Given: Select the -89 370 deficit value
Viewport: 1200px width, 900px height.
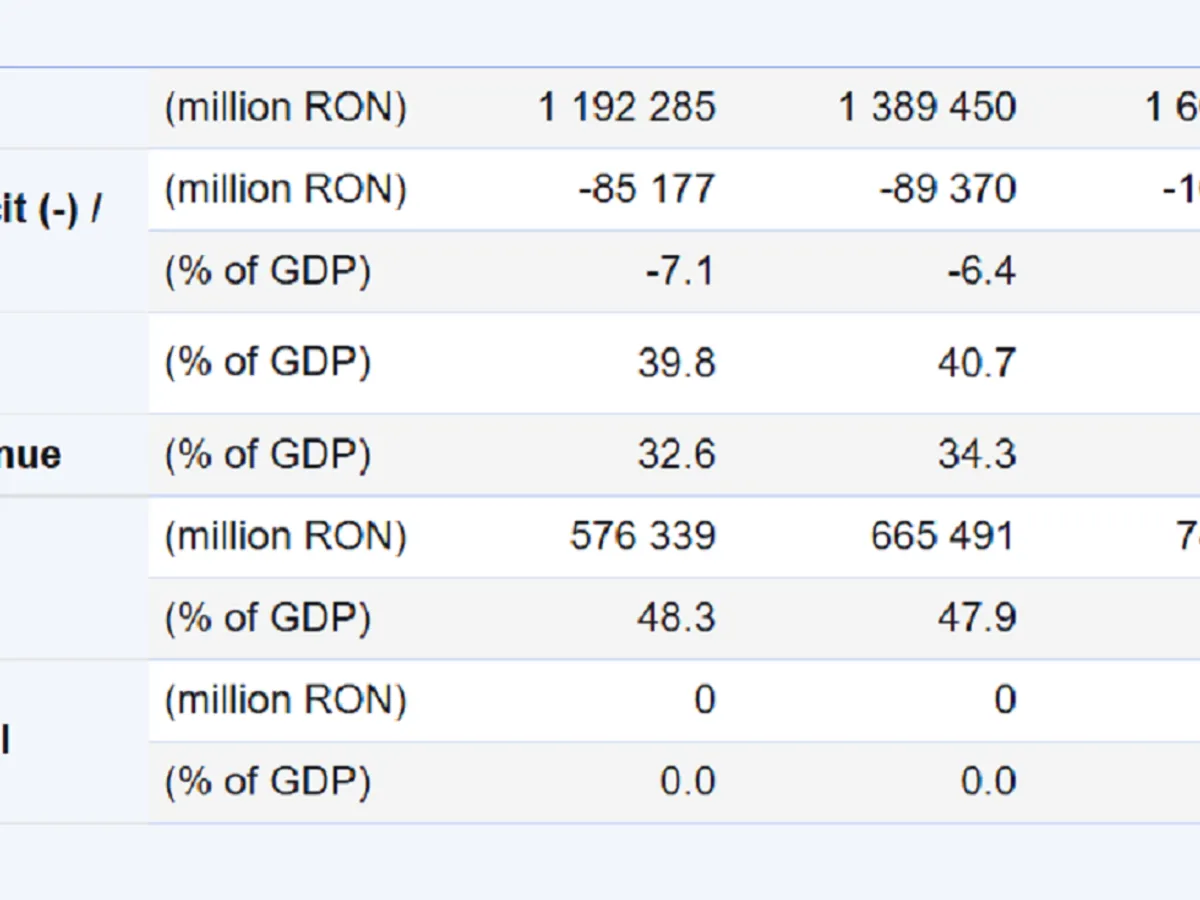Looking at the screenshot, I should (x=947, y=189).
